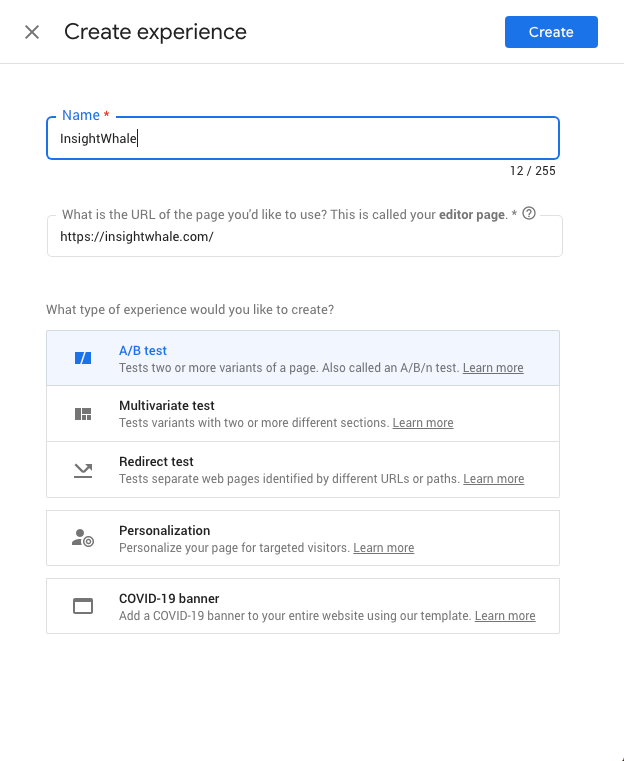Select the A/B test experience type
This screenshot has width=624, height=761.
point(303,358)
